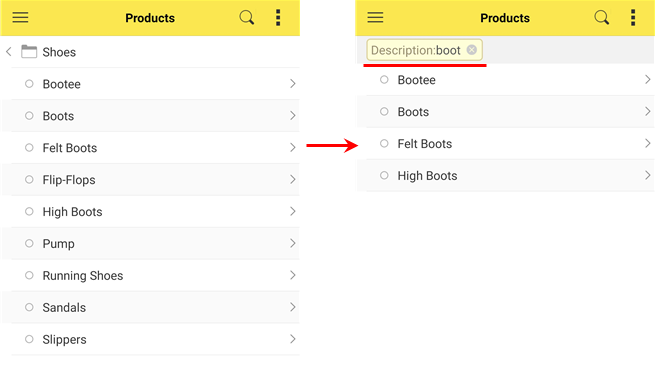This screenshot has height=379, width=655.
Task: Tap search icon in left Products screen
Action: pos(246,18)
